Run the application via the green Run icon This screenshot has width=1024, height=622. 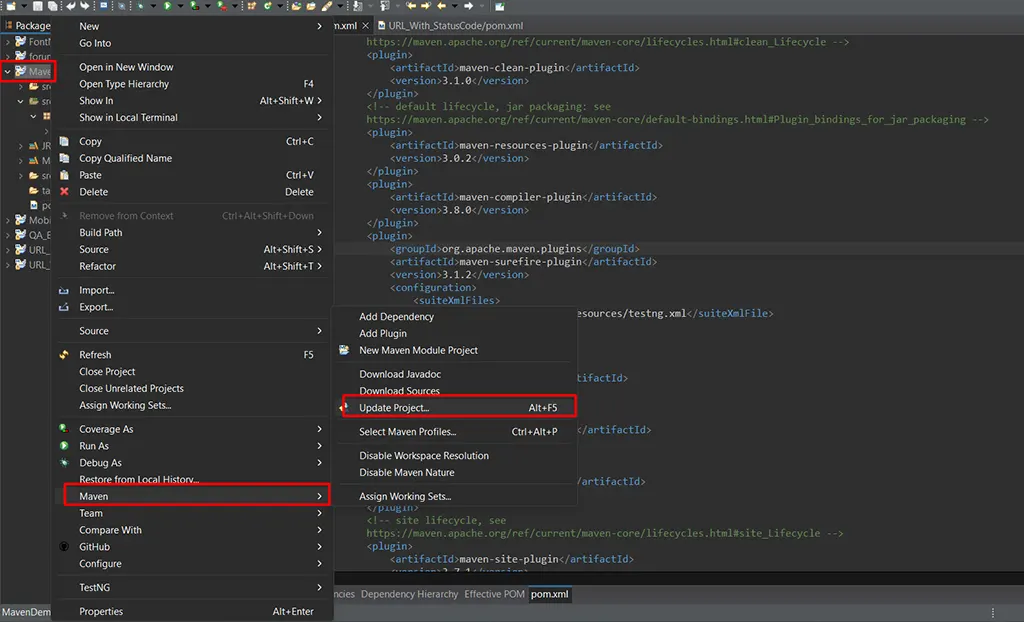[168, 7]
